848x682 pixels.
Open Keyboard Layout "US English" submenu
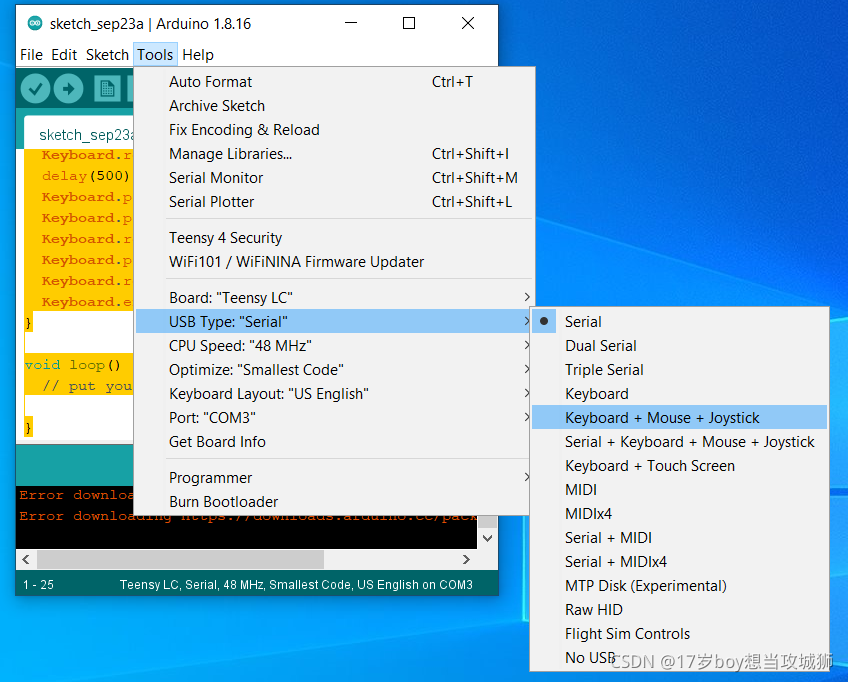click(x=333, y=394)
